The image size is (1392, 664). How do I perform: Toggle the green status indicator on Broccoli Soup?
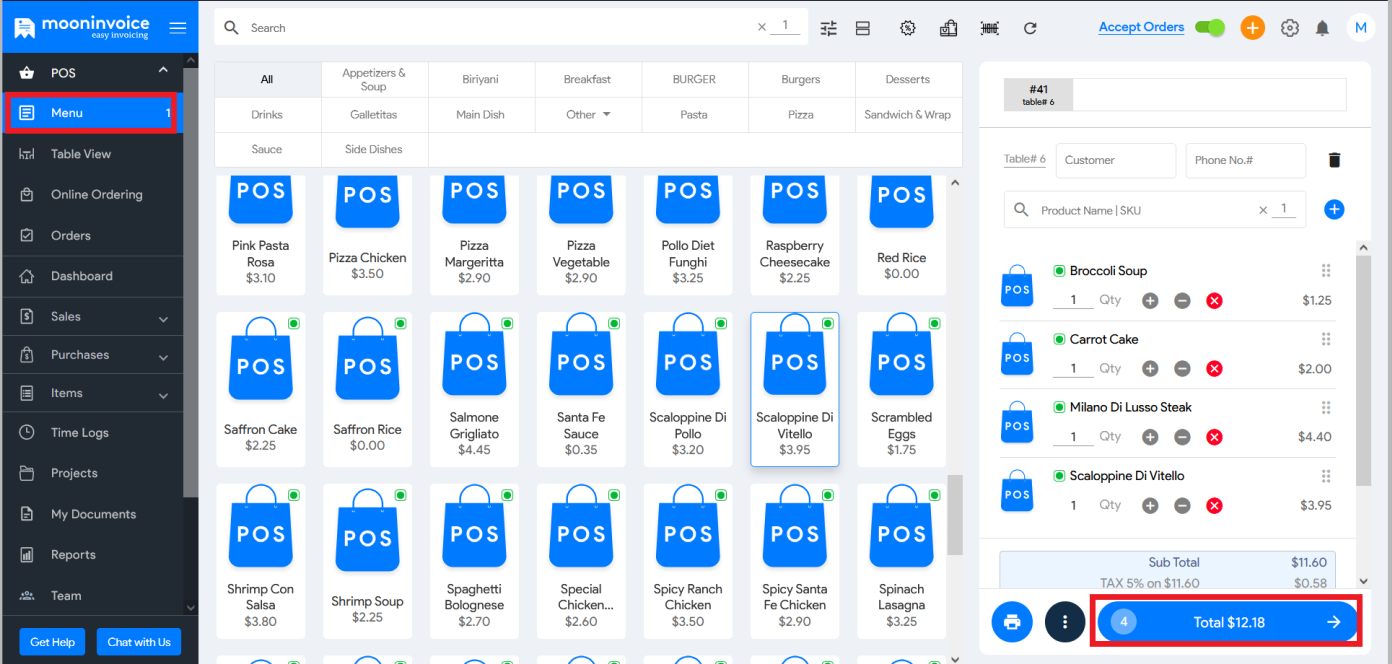point(1059,271)
